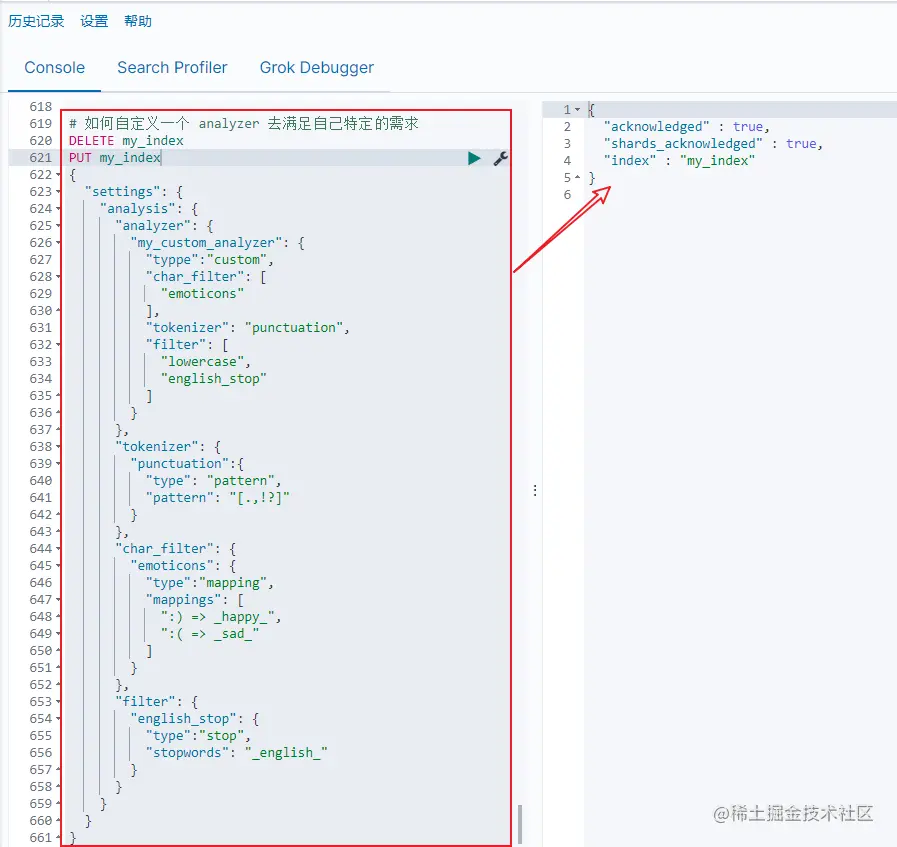Place cursor on PUT my_index line
Viewport: 897px width, 847px height.
pyautogui.click(x=114, y=158)
